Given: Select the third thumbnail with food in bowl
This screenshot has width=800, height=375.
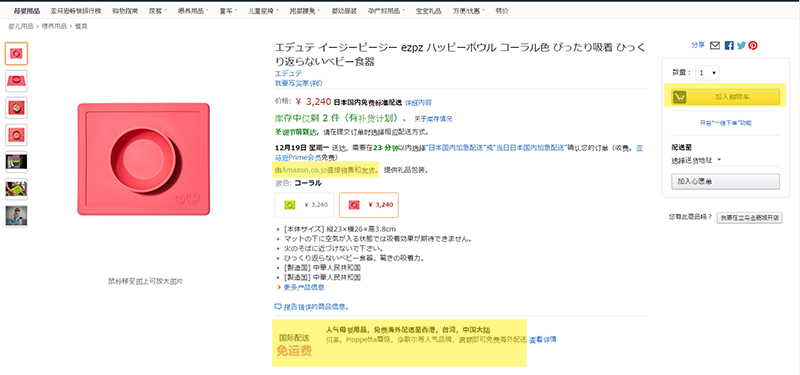Looking at the screenshot, I should [x=16, y=108].
